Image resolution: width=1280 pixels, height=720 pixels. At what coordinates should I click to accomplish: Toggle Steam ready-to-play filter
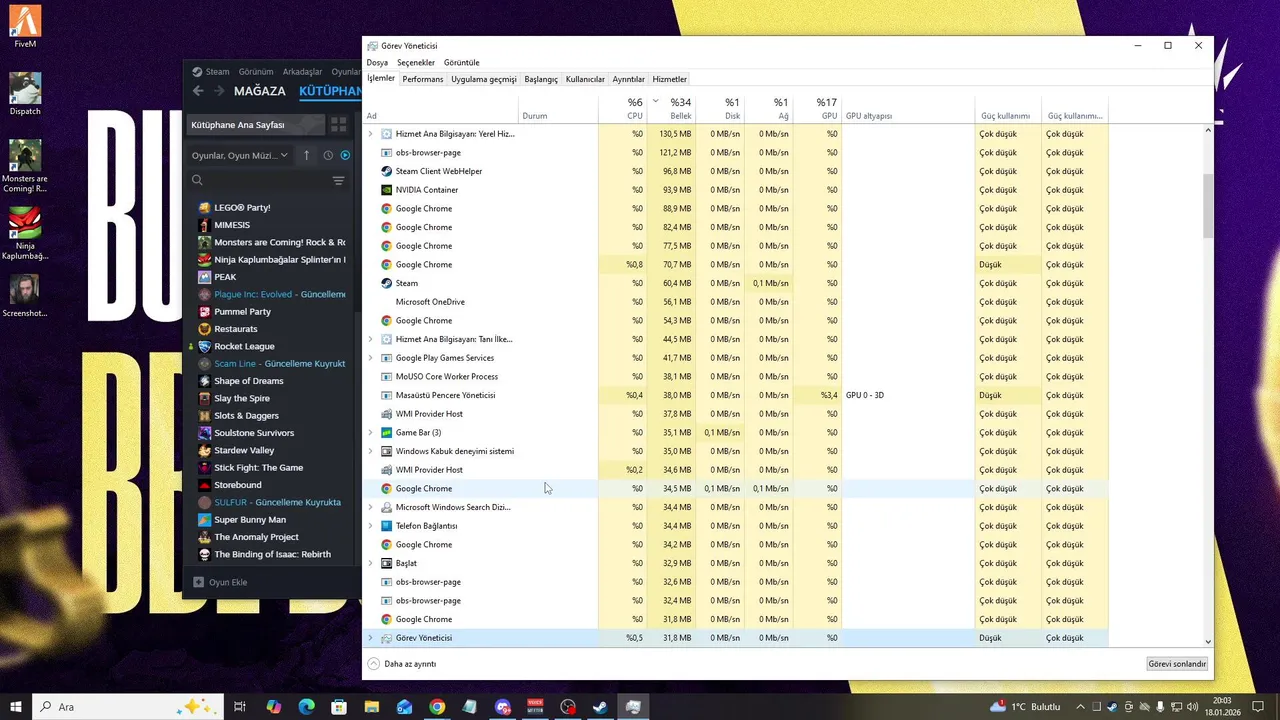(345, 155)
